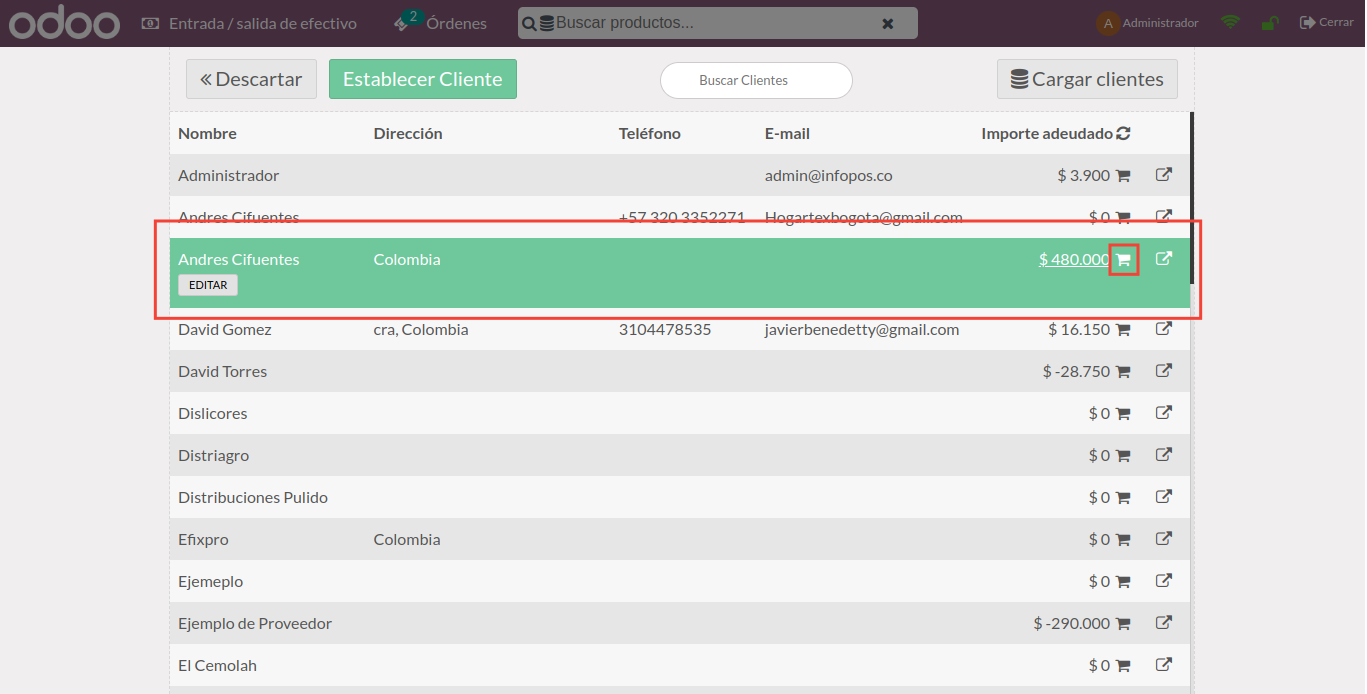Click the Cargar clientes button
The image size is (1367, 694).
(1087, 79)
